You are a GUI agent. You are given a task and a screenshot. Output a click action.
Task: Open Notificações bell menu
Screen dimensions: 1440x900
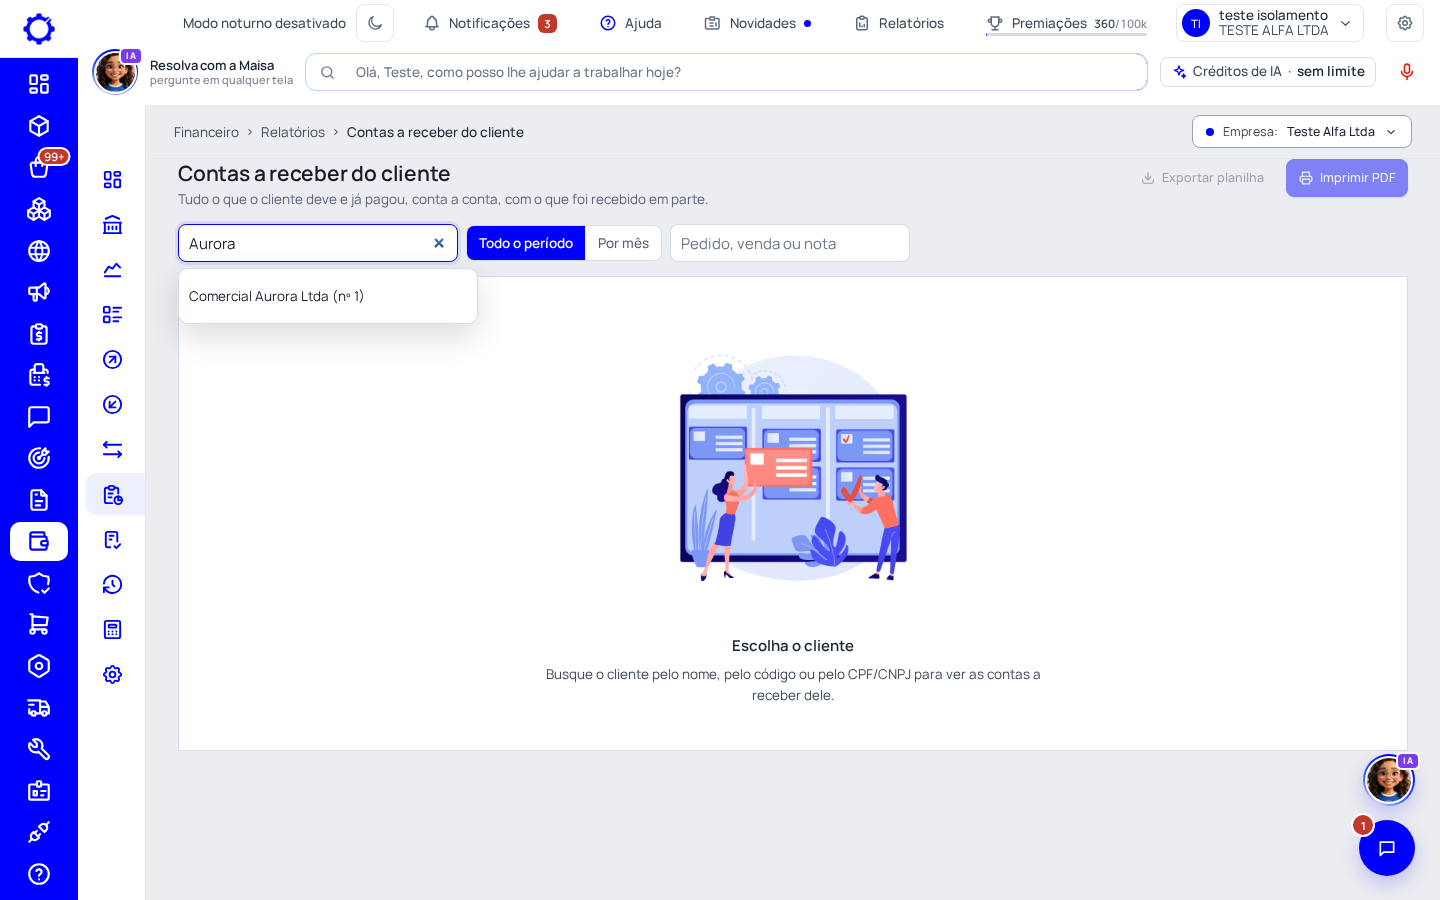tap(490, 23)
